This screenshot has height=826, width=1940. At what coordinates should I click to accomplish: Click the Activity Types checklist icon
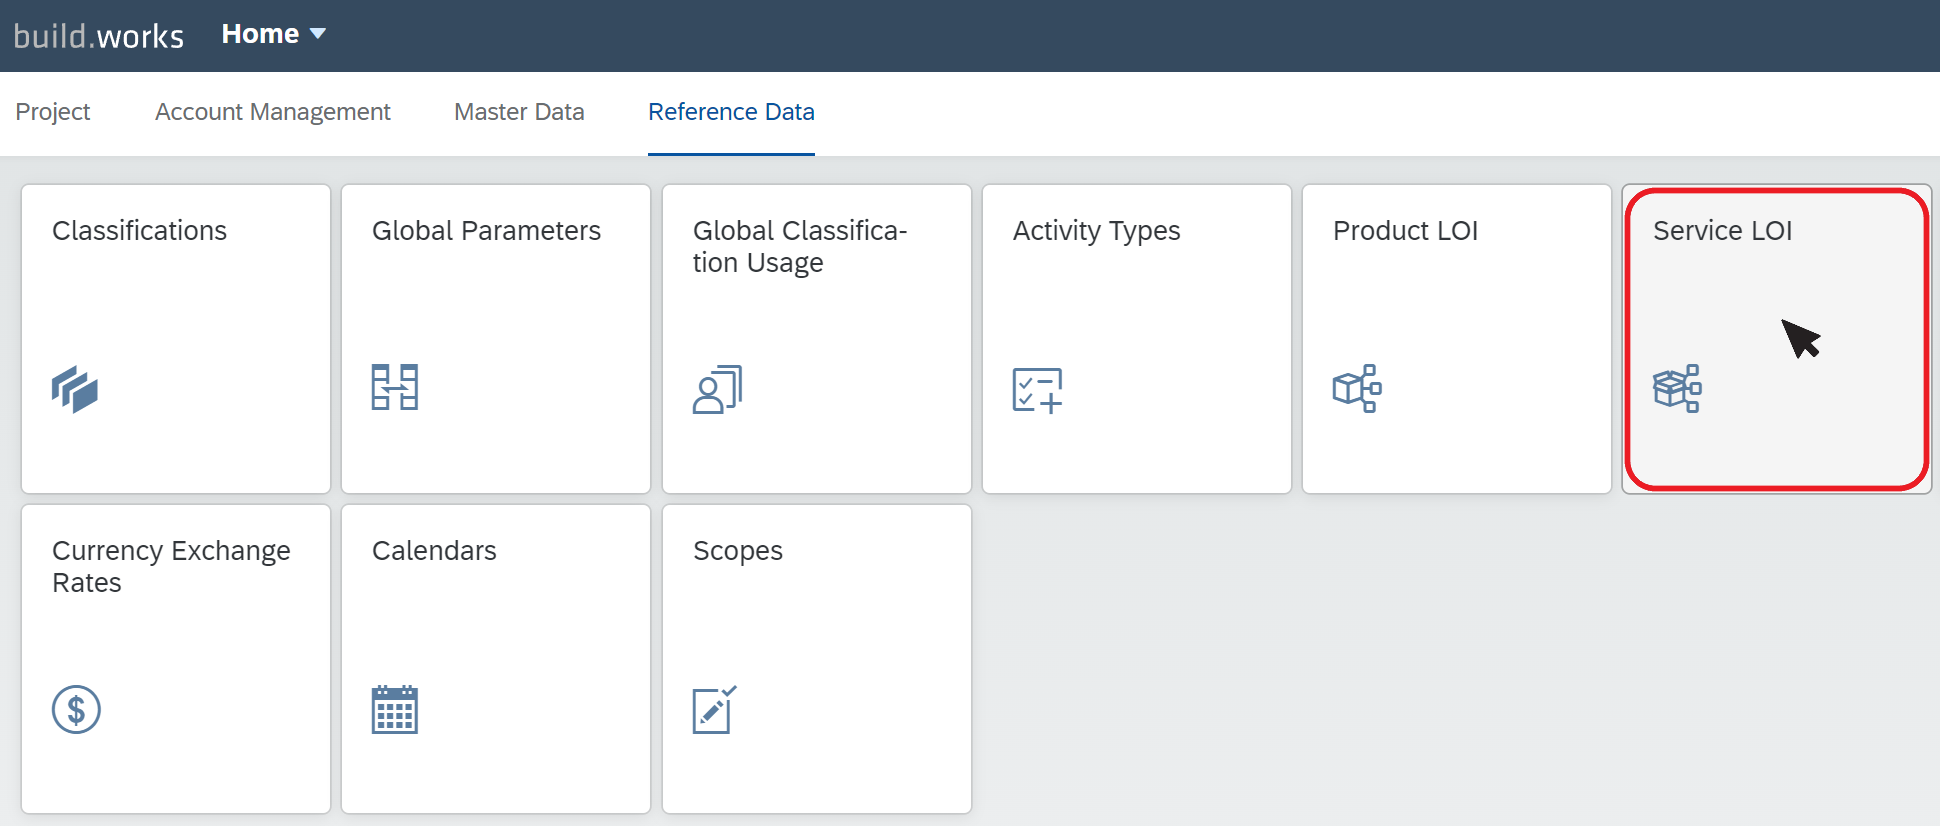(1037, 390)
